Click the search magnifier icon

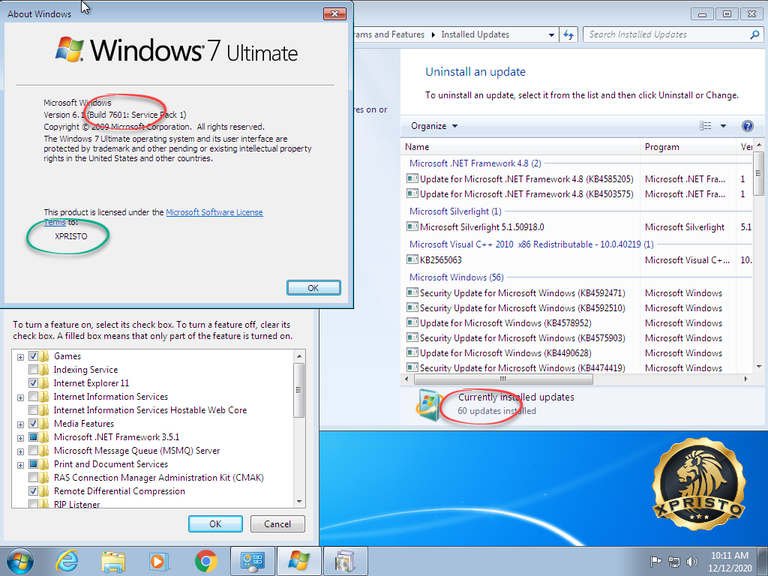755,35
